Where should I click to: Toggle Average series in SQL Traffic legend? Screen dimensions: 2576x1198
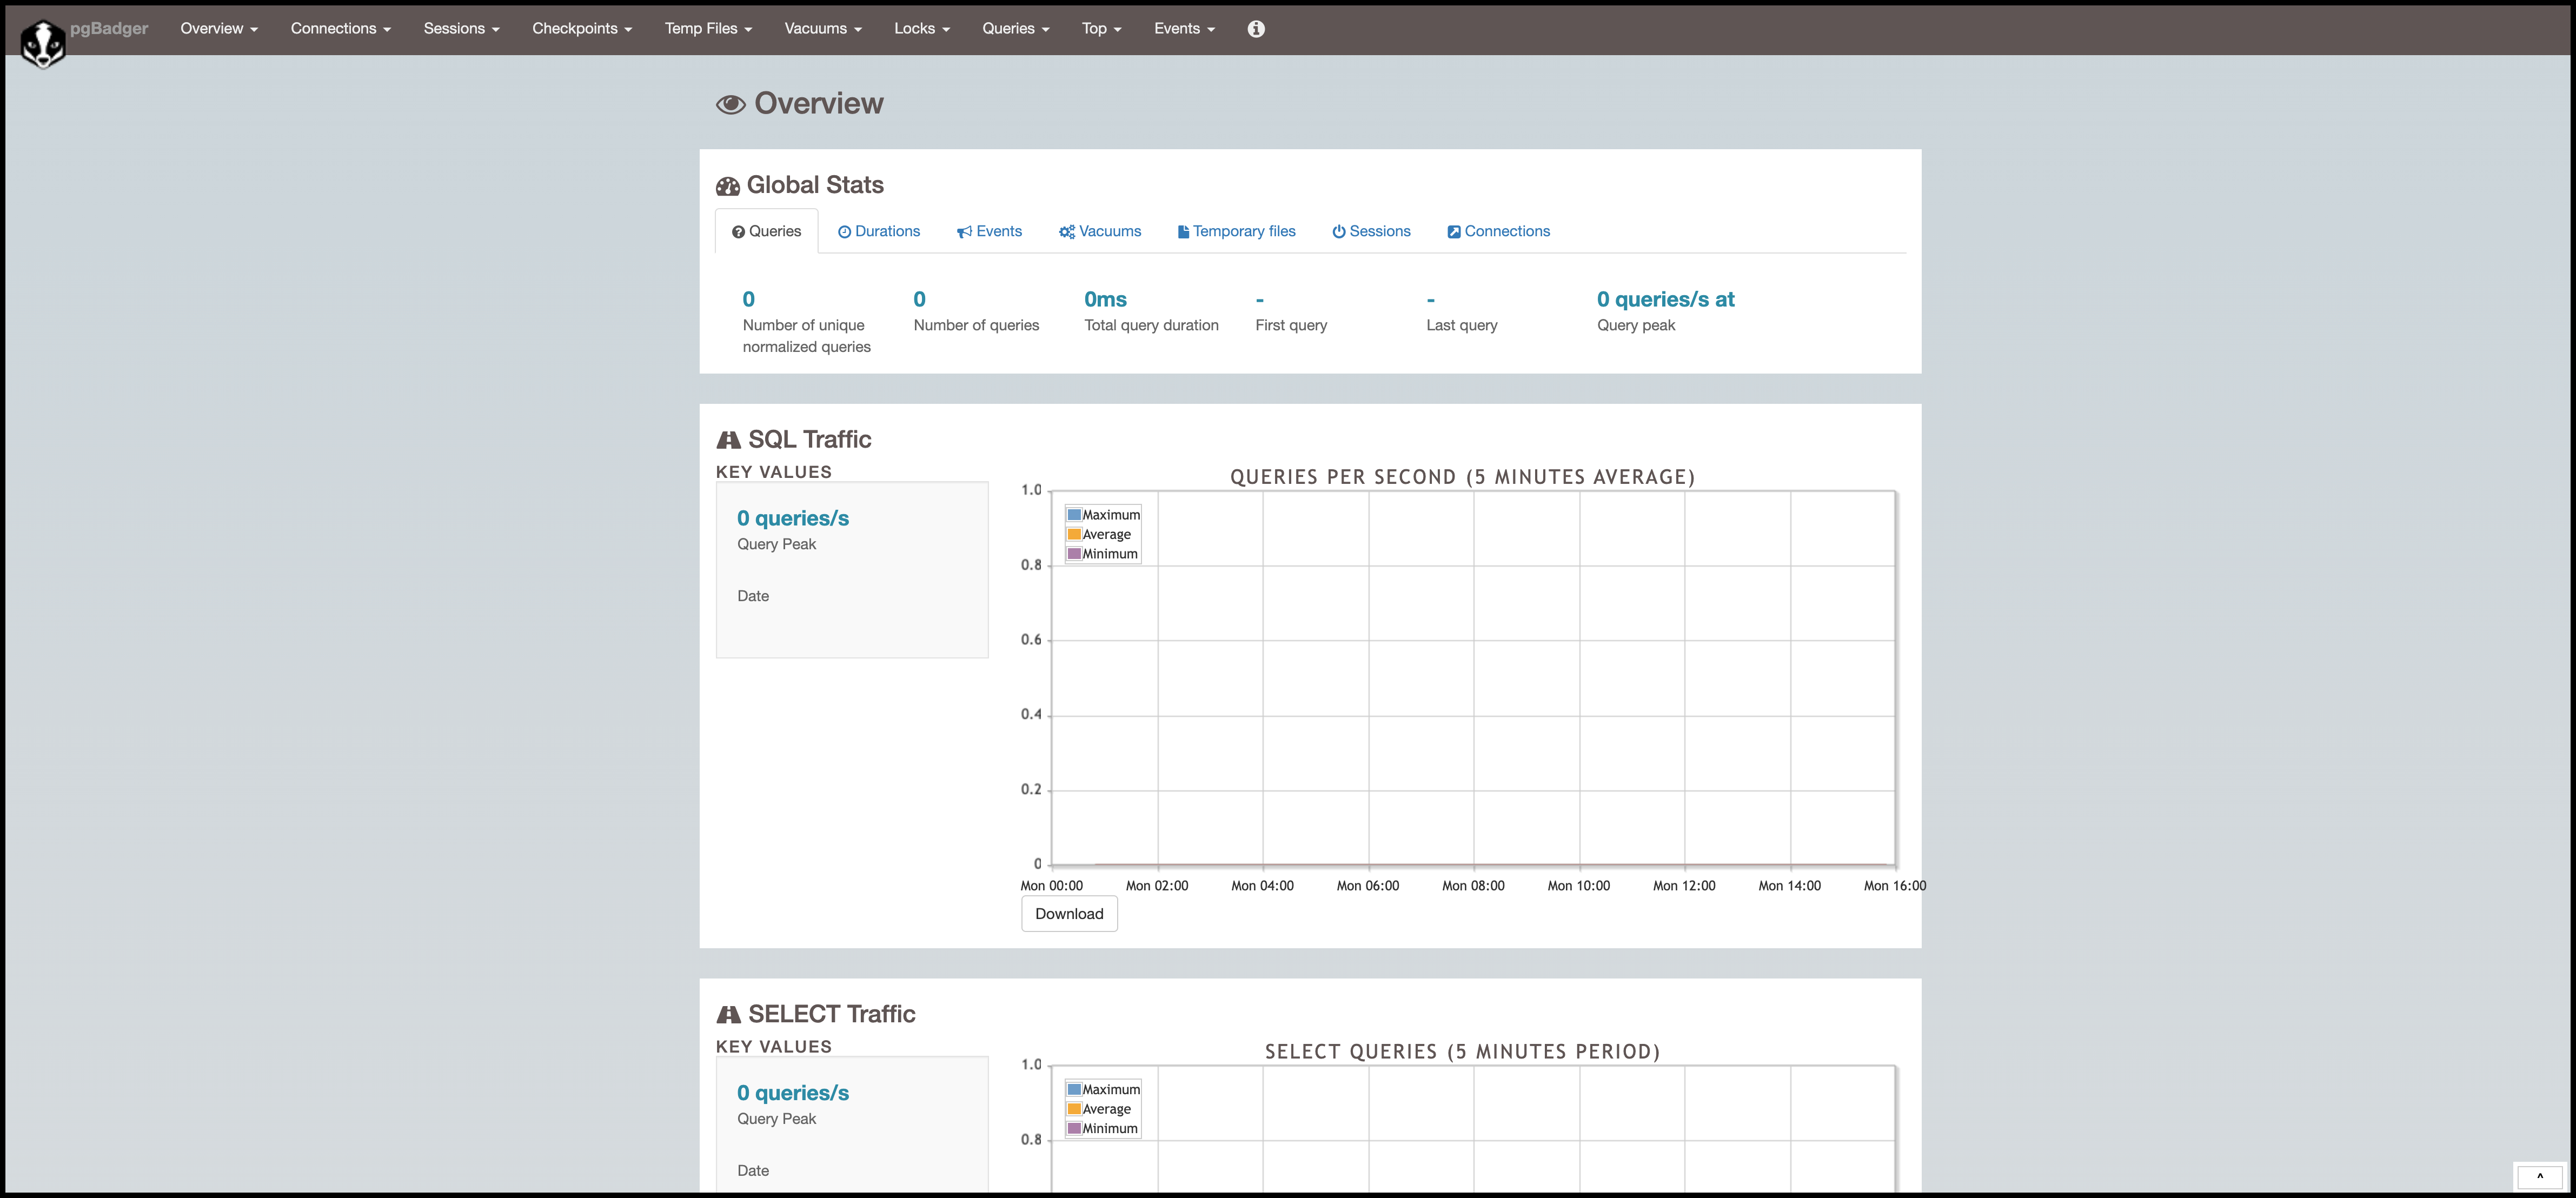pyautogui.click(x=1106, y=534)
